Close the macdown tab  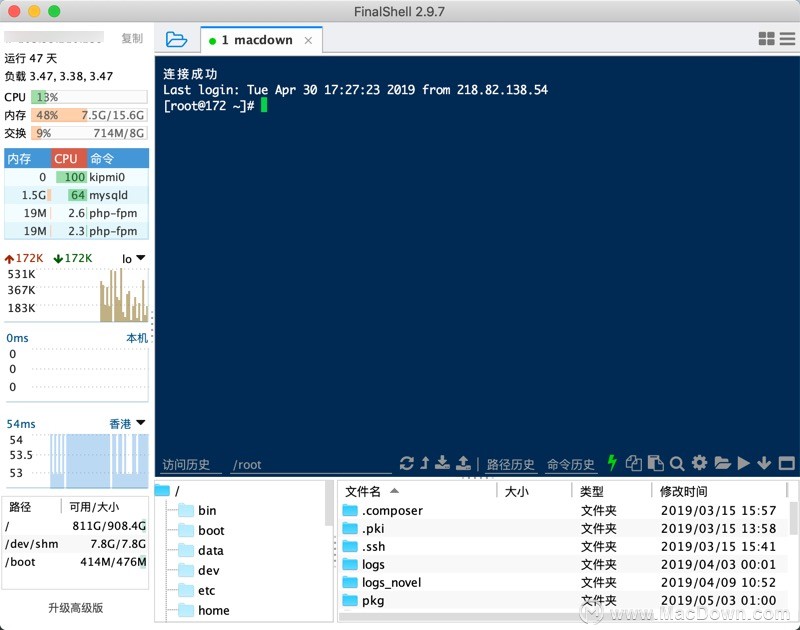(308, 40)
